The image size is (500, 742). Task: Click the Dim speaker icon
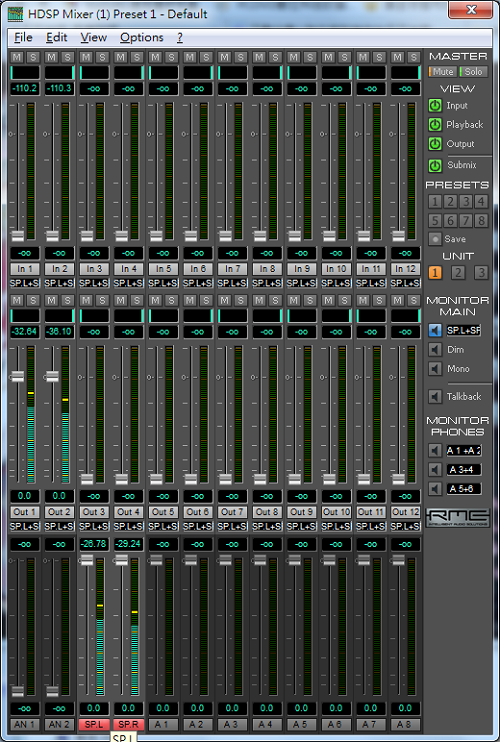435,350
